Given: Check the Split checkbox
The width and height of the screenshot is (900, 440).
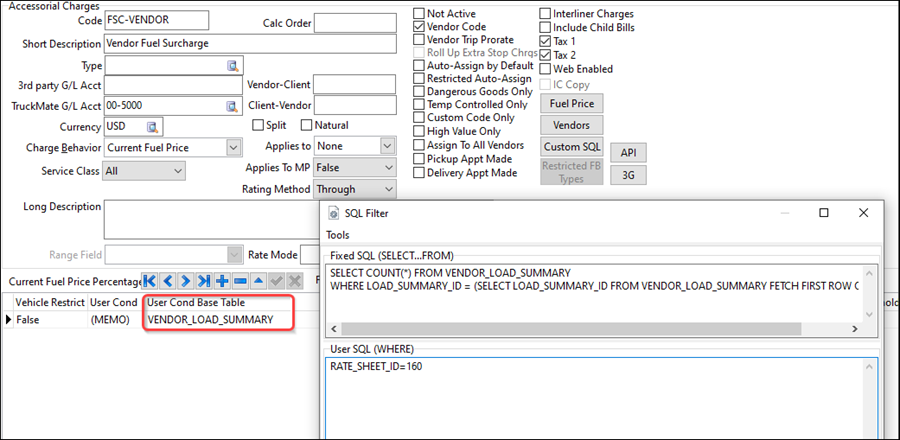Looking at the screenshot, I should coord(258,125).
